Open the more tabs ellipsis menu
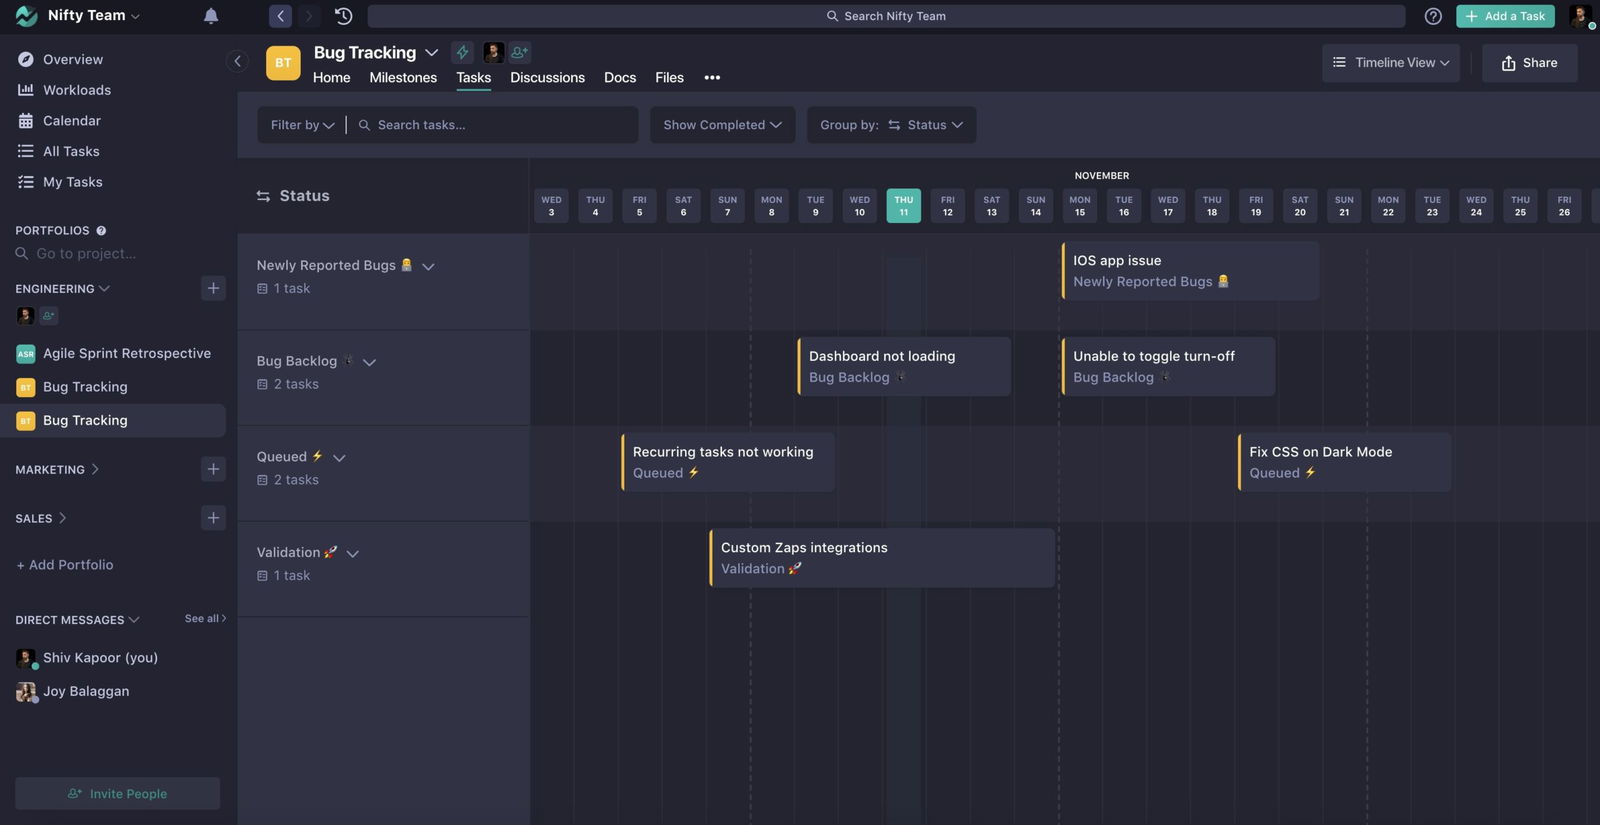Screen dimensions: 1600x825 coord(712,77)
